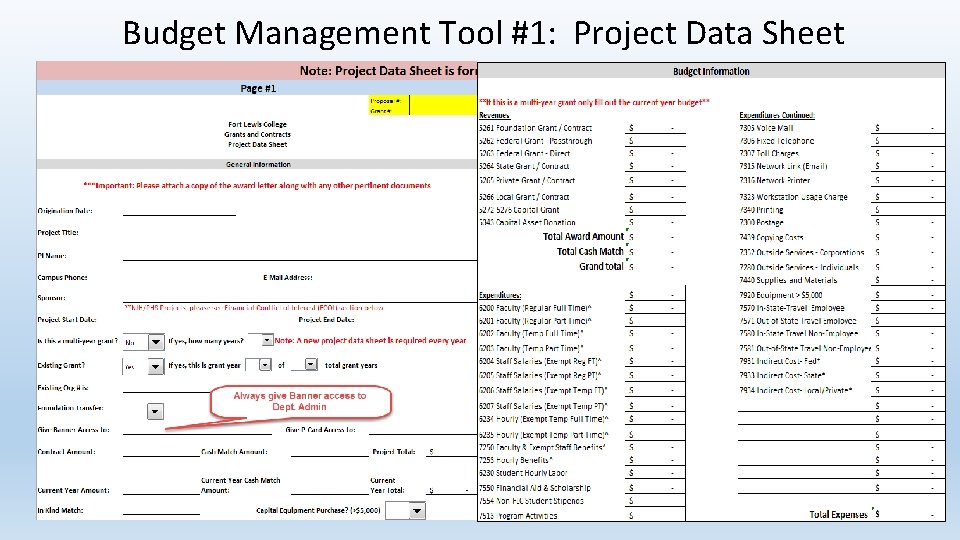Click the 'new project data sheet required' note
The image size is (960, 540).
point(370,340)
